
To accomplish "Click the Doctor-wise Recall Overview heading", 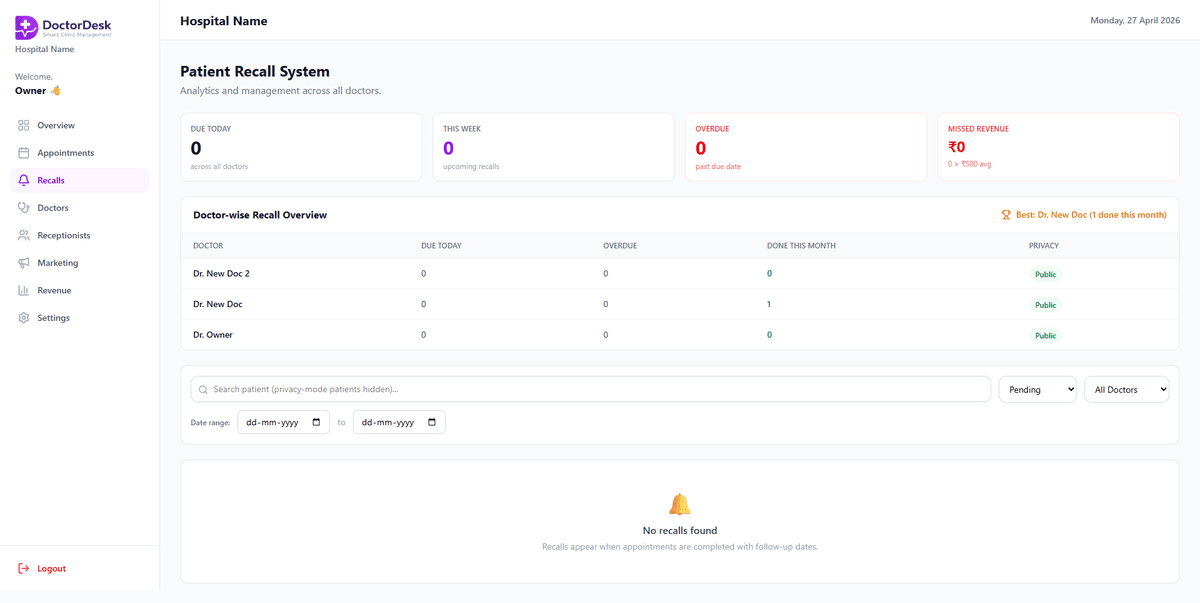I will pos(260,215).
